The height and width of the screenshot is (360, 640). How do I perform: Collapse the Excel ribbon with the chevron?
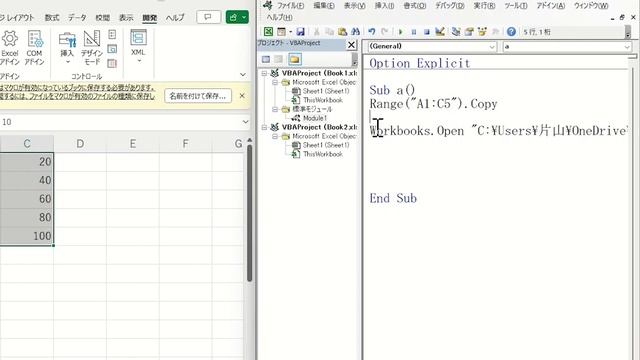pos(243,75)
